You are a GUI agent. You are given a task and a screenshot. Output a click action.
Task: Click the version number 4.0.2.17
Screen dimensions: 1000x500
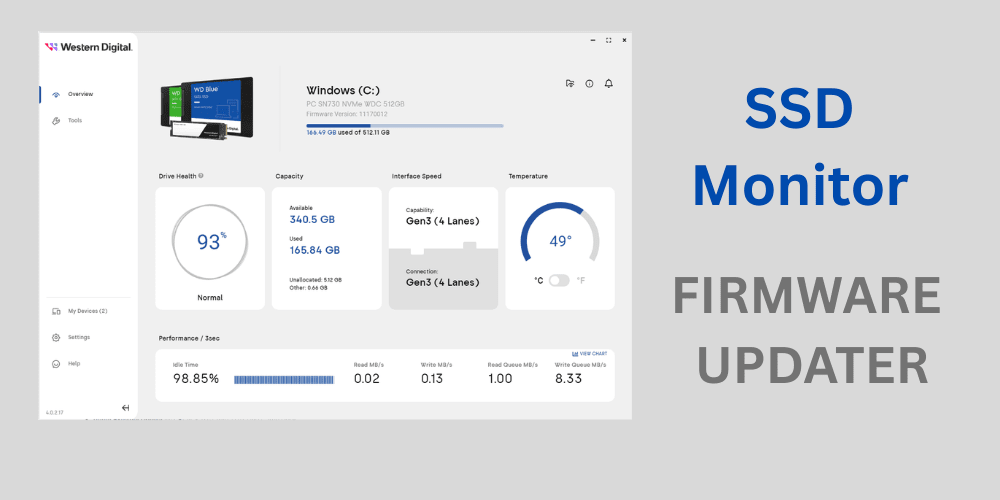coord(54,413)
